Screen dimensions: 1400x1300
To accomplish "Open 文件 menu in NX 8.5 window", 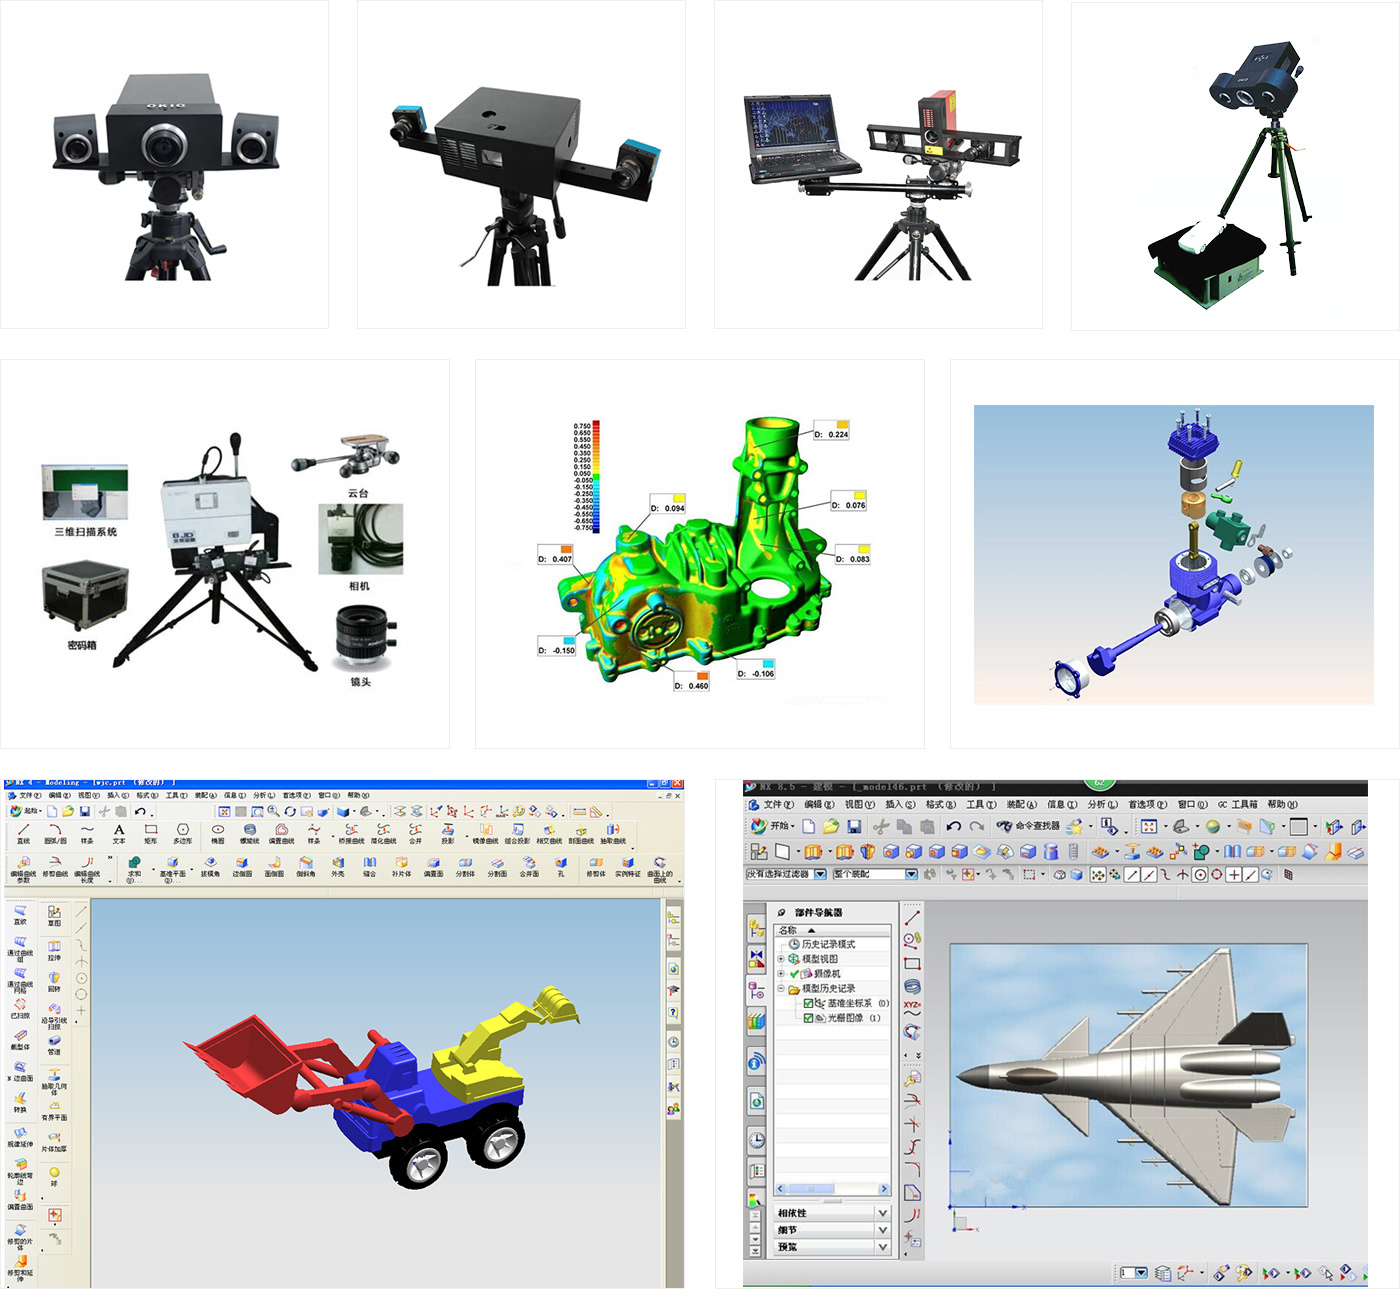I will coord(777,804).
